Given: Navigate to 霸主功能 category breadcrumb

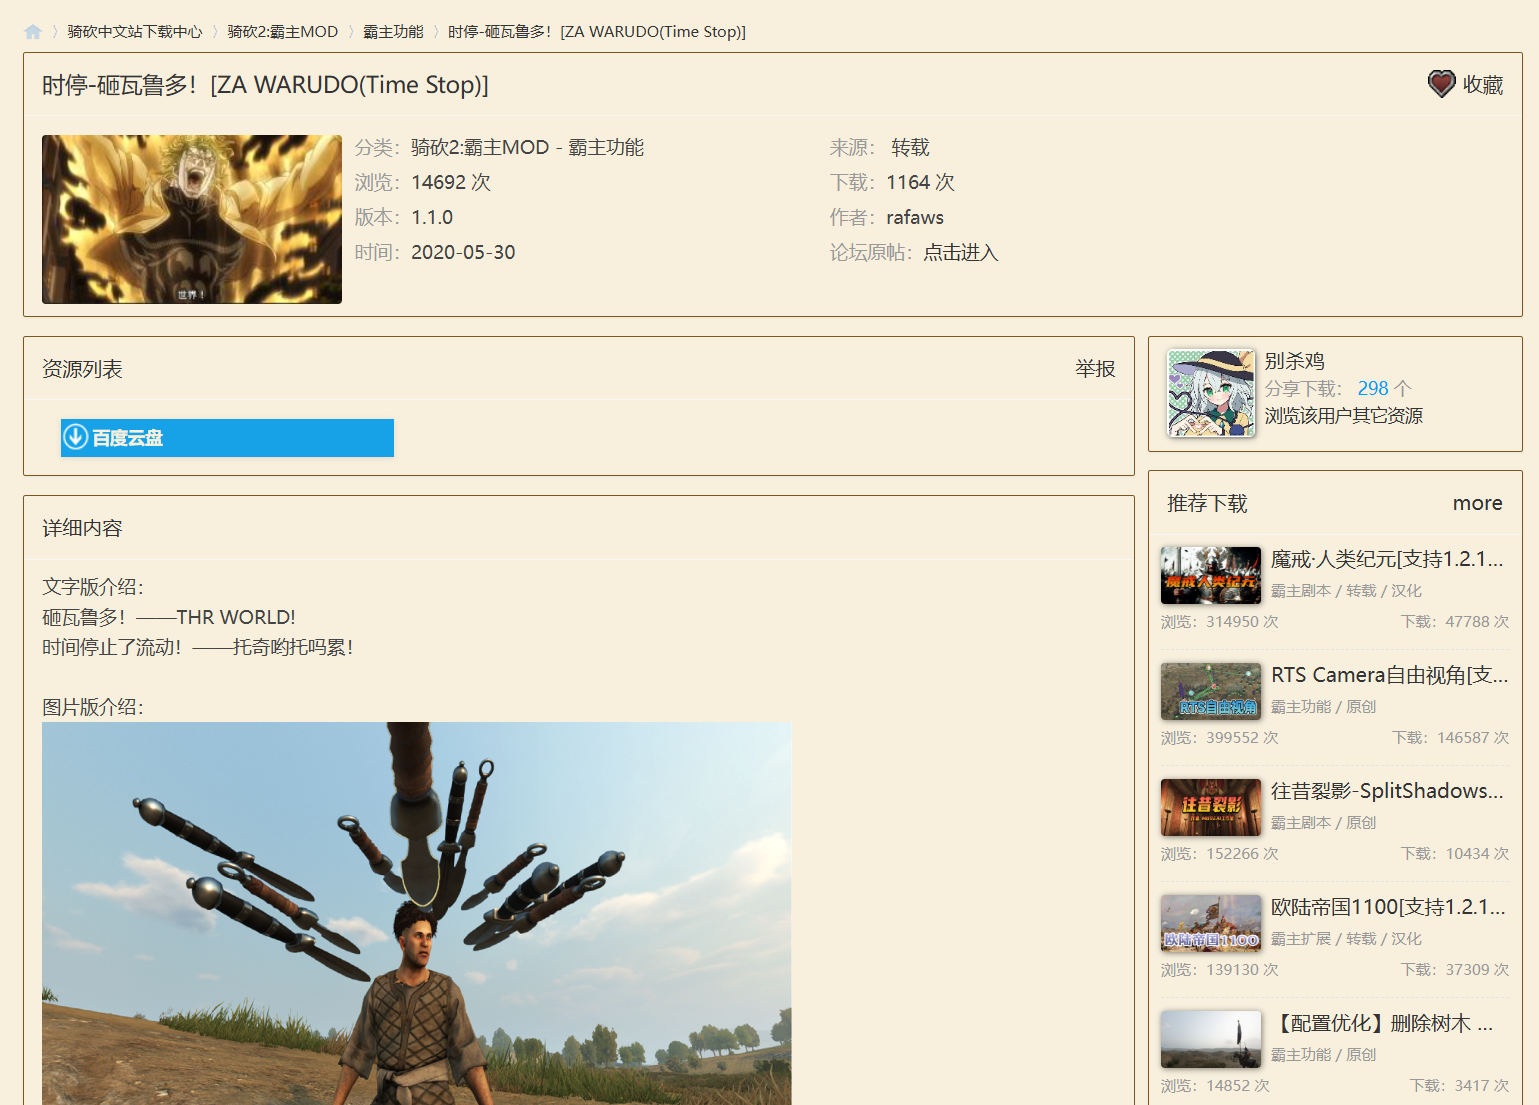Looking at the screenshot, I should 394,31.
